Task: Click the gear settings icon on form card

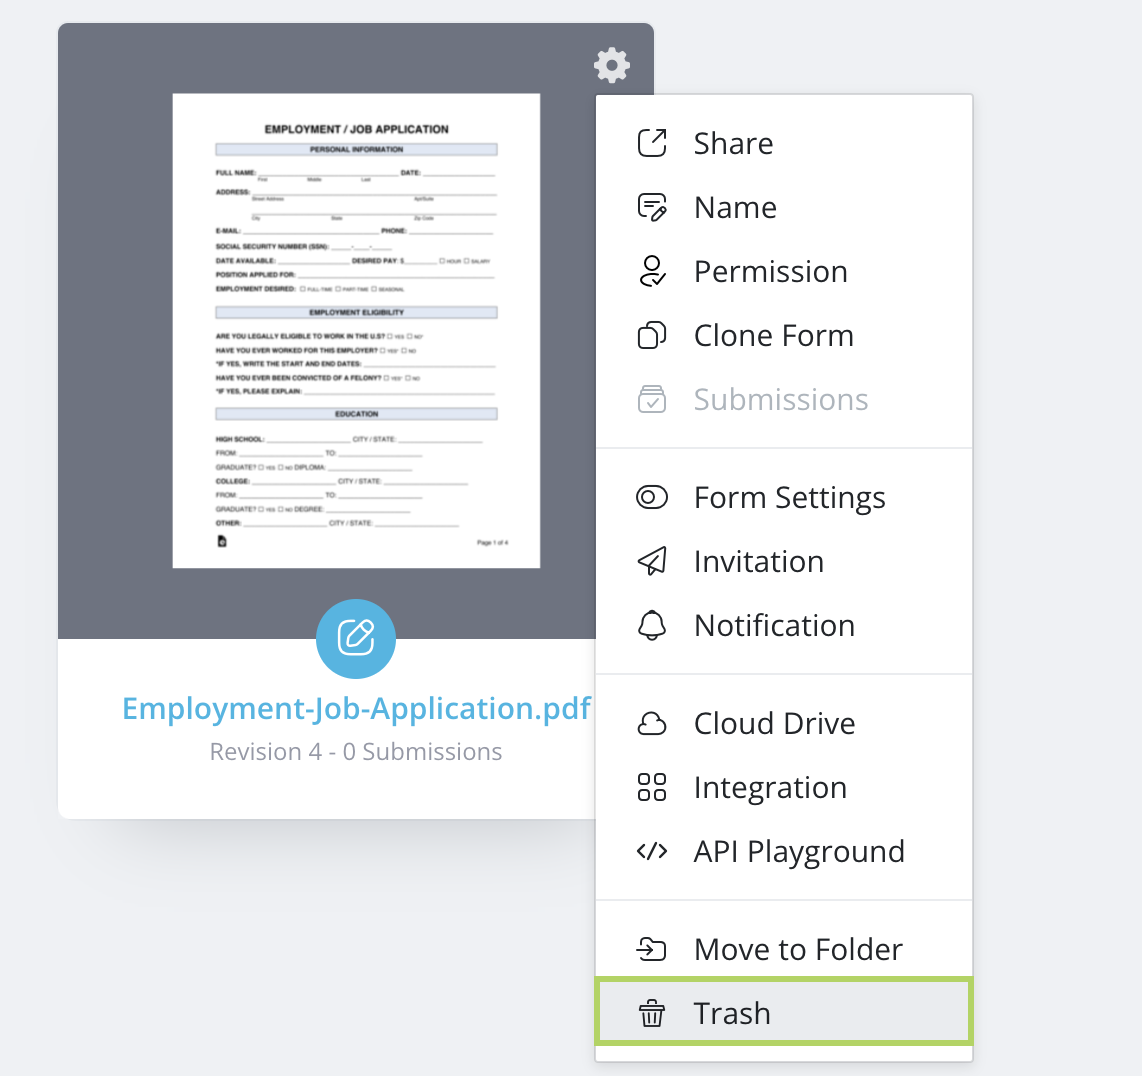Action: pos(612,66)
